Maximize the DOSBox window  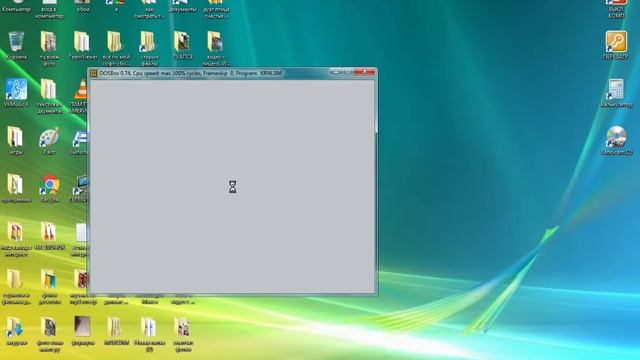tap(347, 72)
